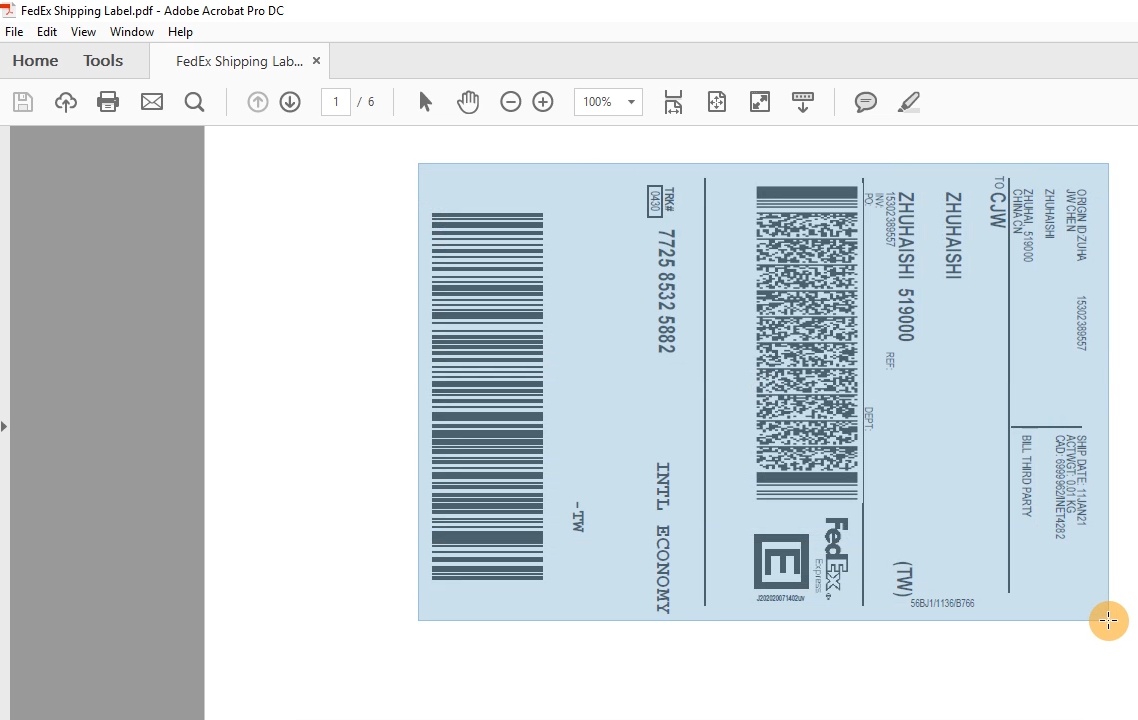Click the large vertical barcode
This screenshot has height=720, width=1138.
487,396
